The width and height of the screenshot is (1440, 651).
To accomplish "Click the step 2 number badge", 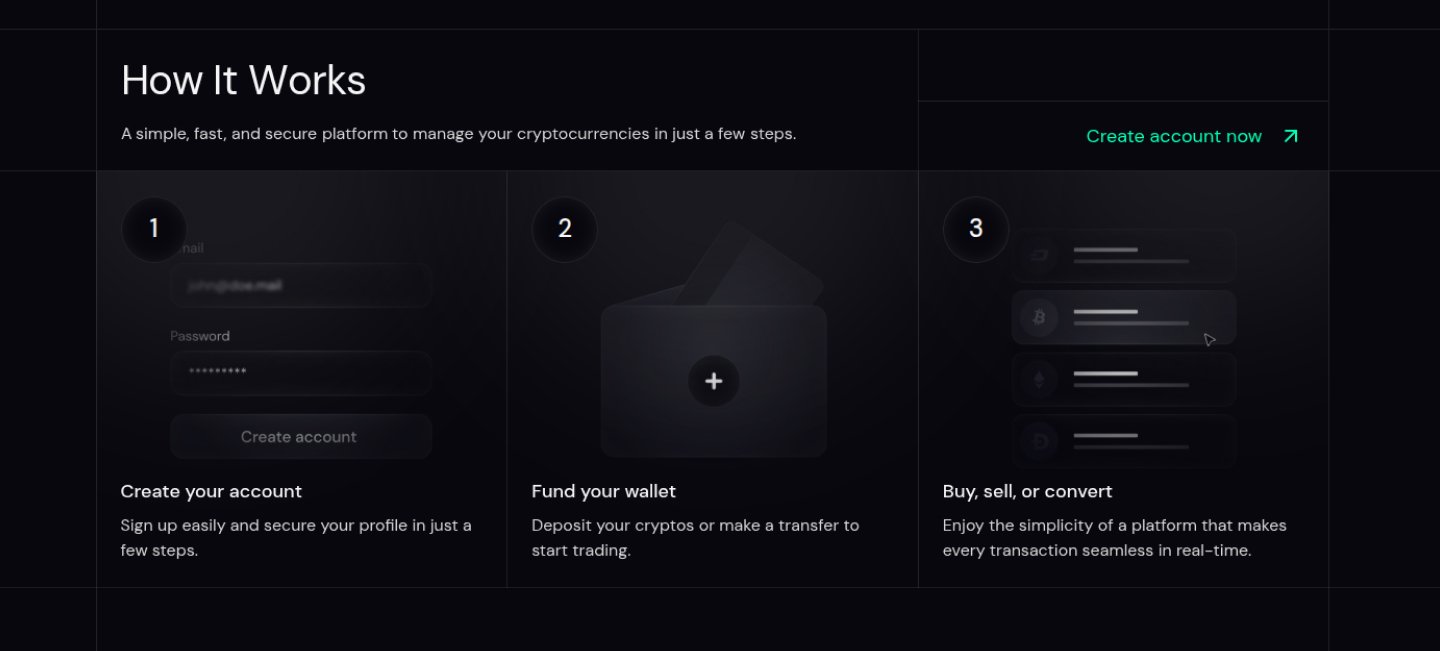I will [x=565, y=229].
